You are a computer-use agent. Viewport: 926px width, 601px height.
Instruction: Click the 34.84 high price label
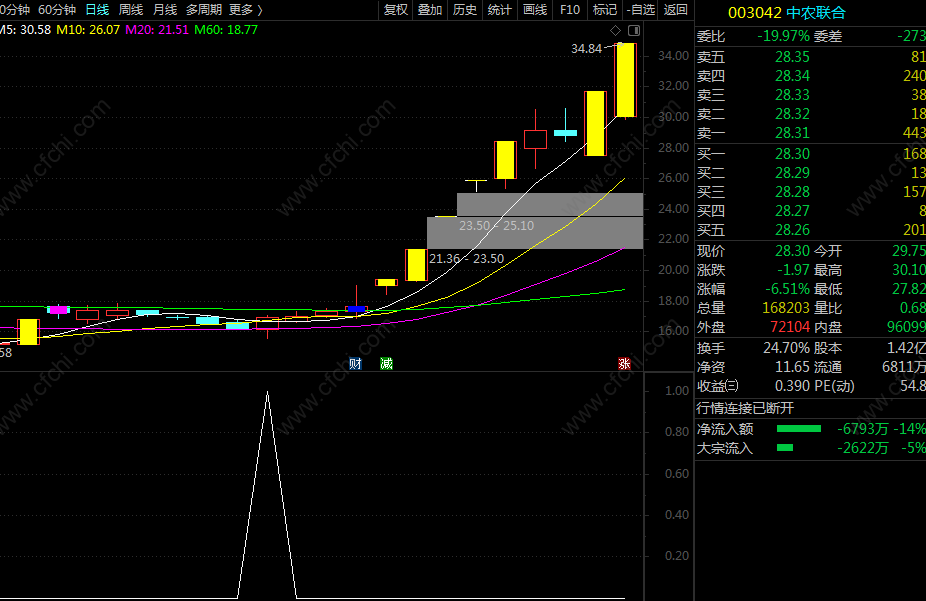pos(586,49)
